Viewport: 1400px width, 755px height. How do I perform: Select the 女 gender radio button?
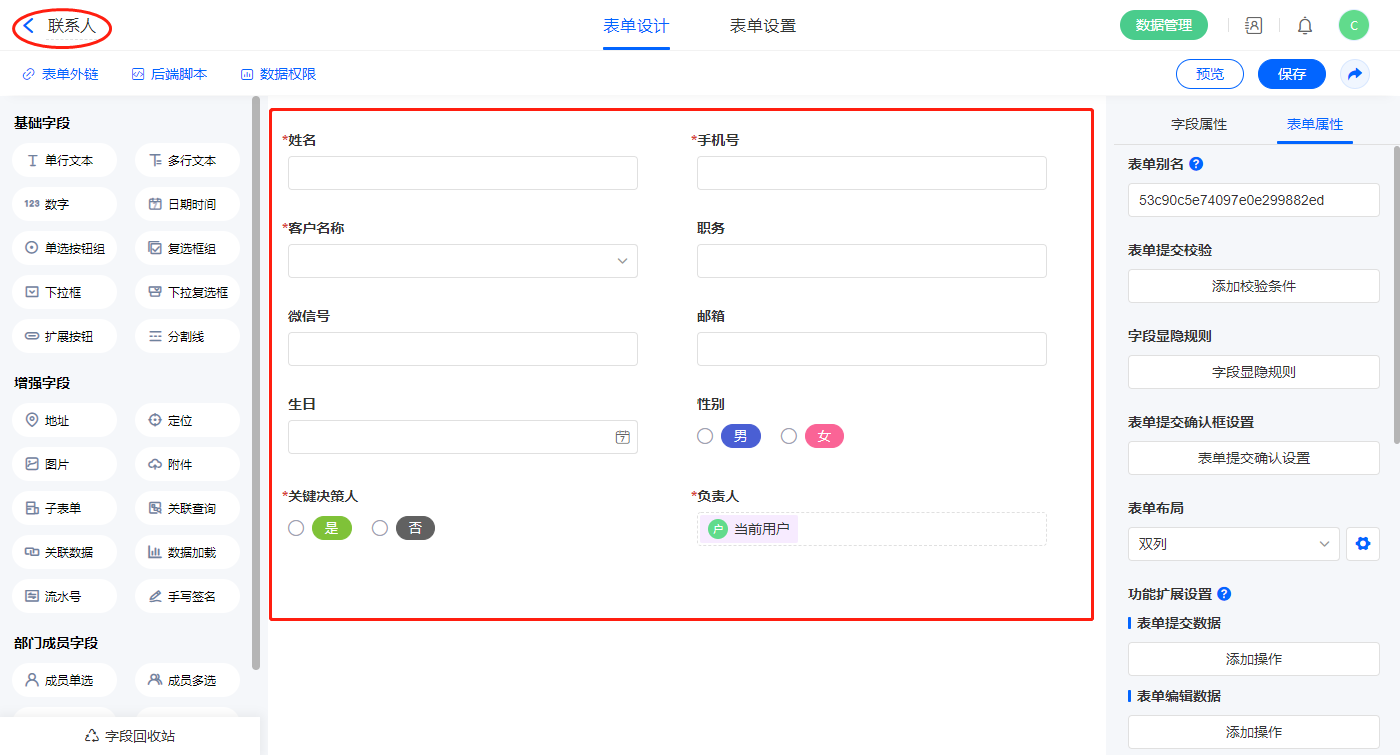(789, 436)
